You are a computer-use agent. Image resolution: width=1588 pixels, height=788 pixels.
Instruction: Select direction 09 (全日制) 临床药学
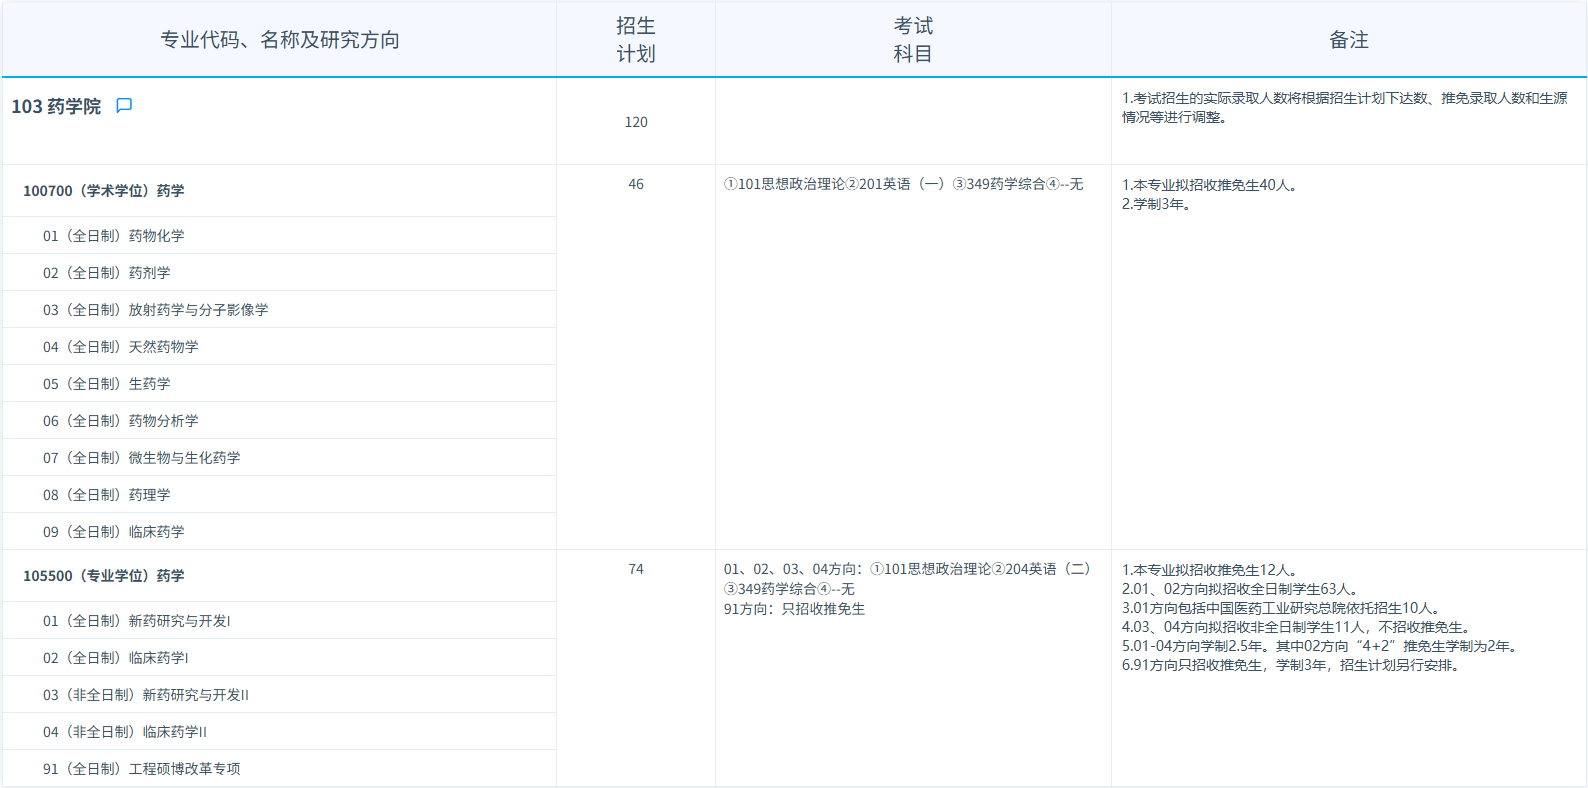point(113,532)
